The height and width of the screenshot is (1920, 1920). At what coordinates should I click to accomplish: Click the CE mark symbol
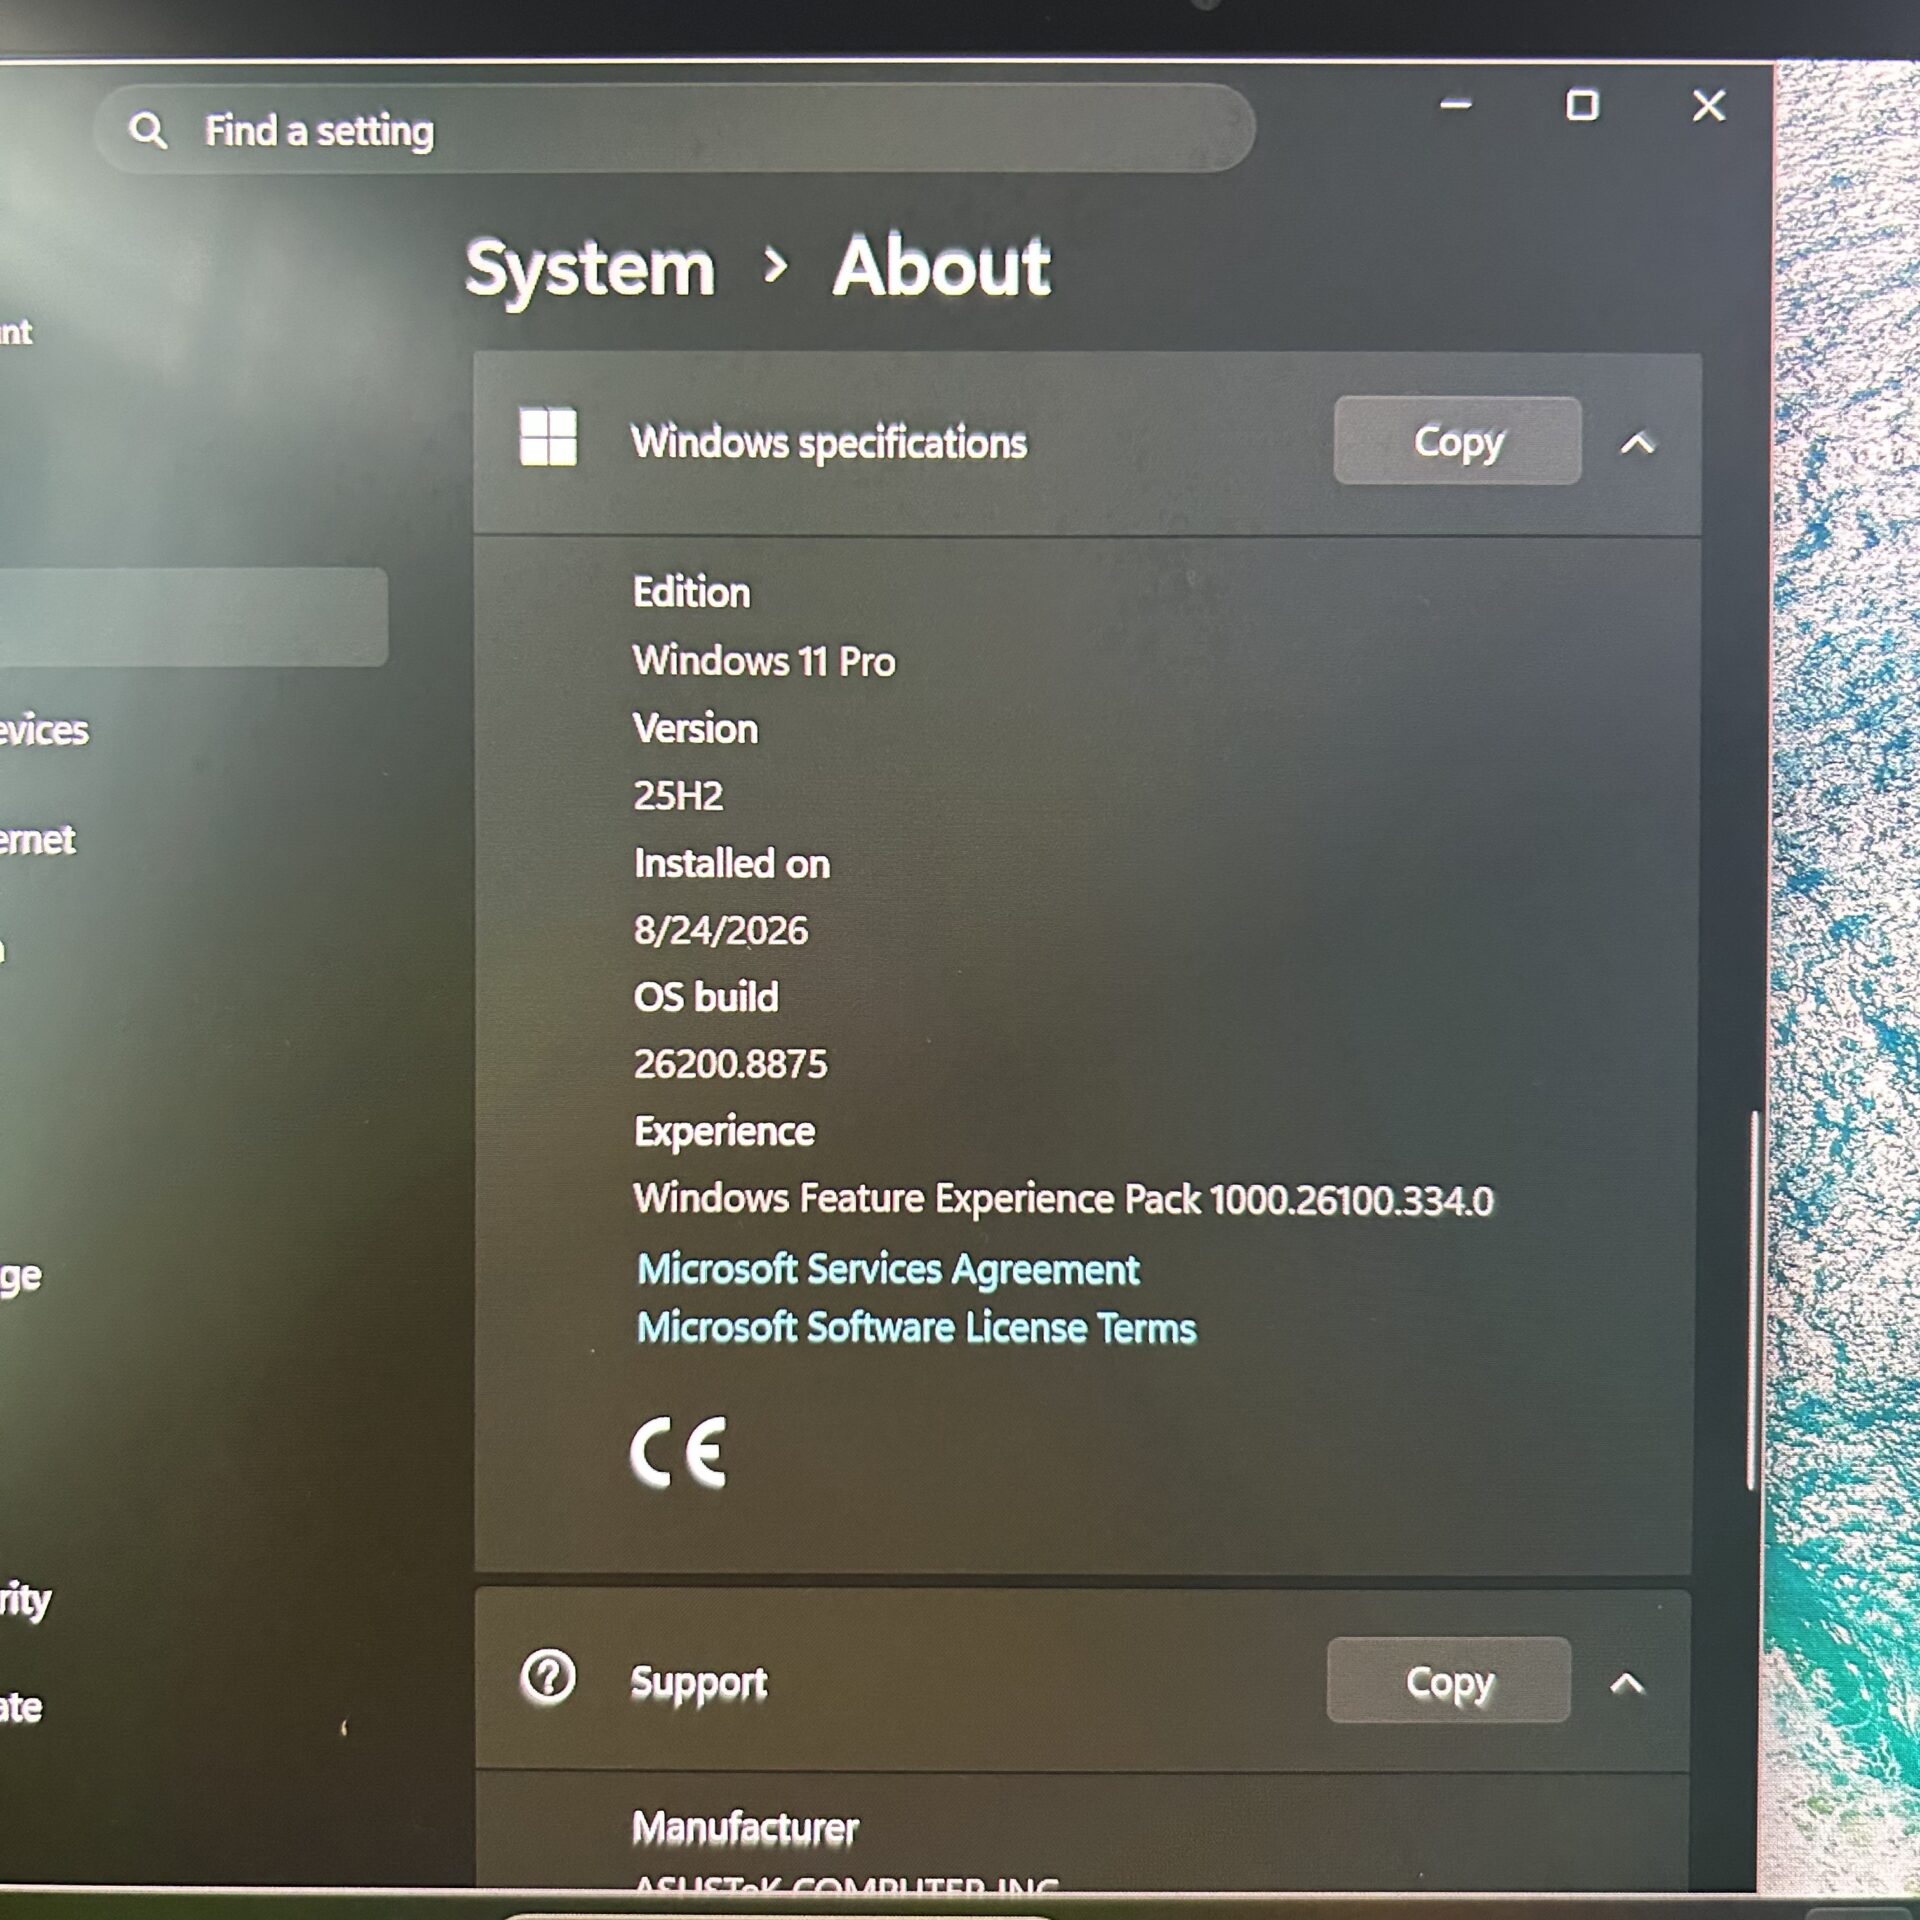click(x=679, y=1453)
